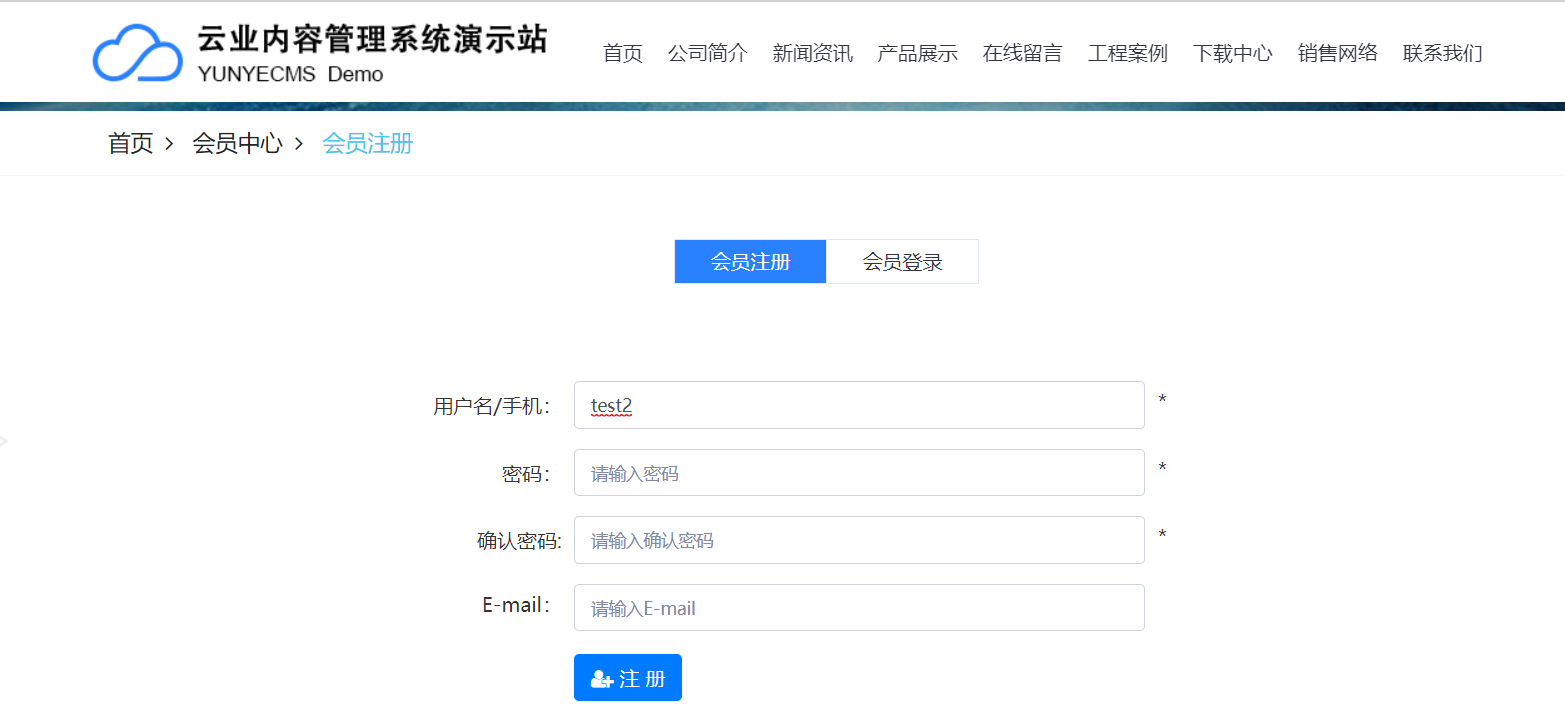The width and height of the screenshot is (1565, 727).
Task: Open the 销售网络 page
Action: tap(1337, 54)
